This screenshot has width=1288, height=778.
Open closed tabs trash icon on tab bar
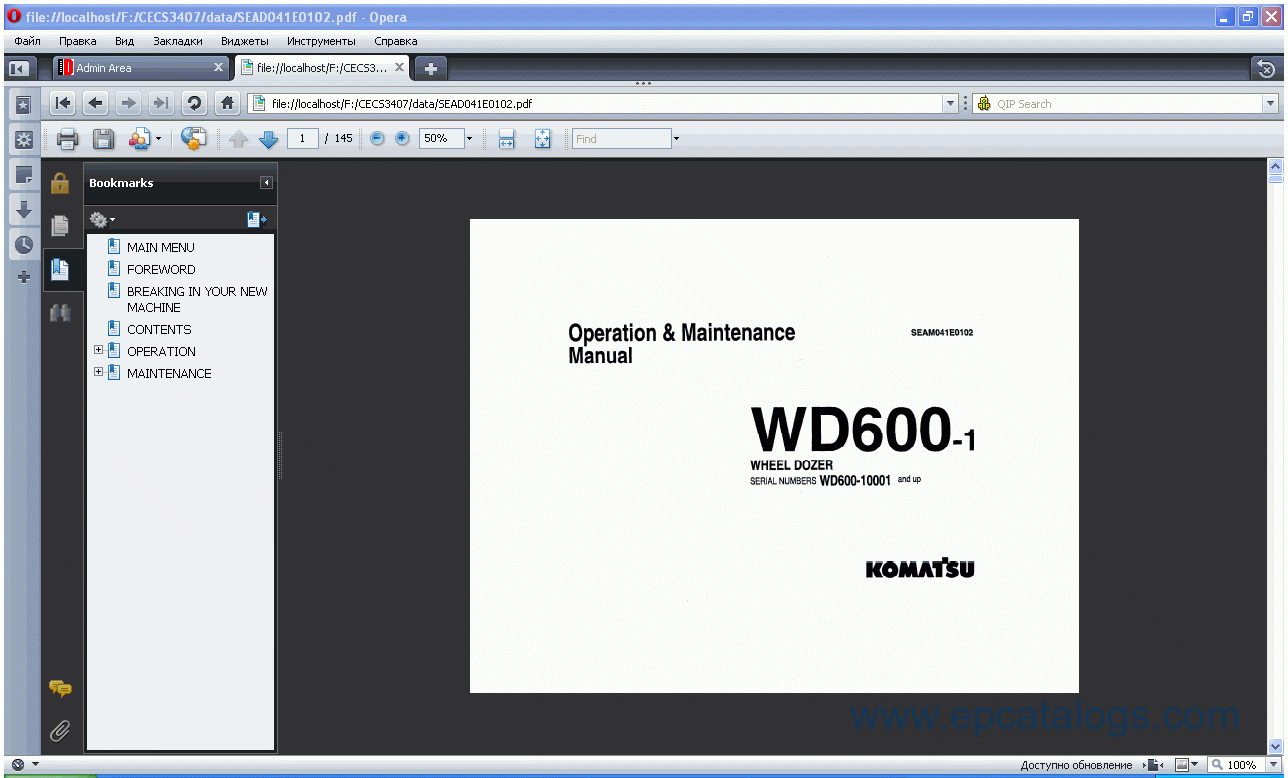coord(1265,68)
